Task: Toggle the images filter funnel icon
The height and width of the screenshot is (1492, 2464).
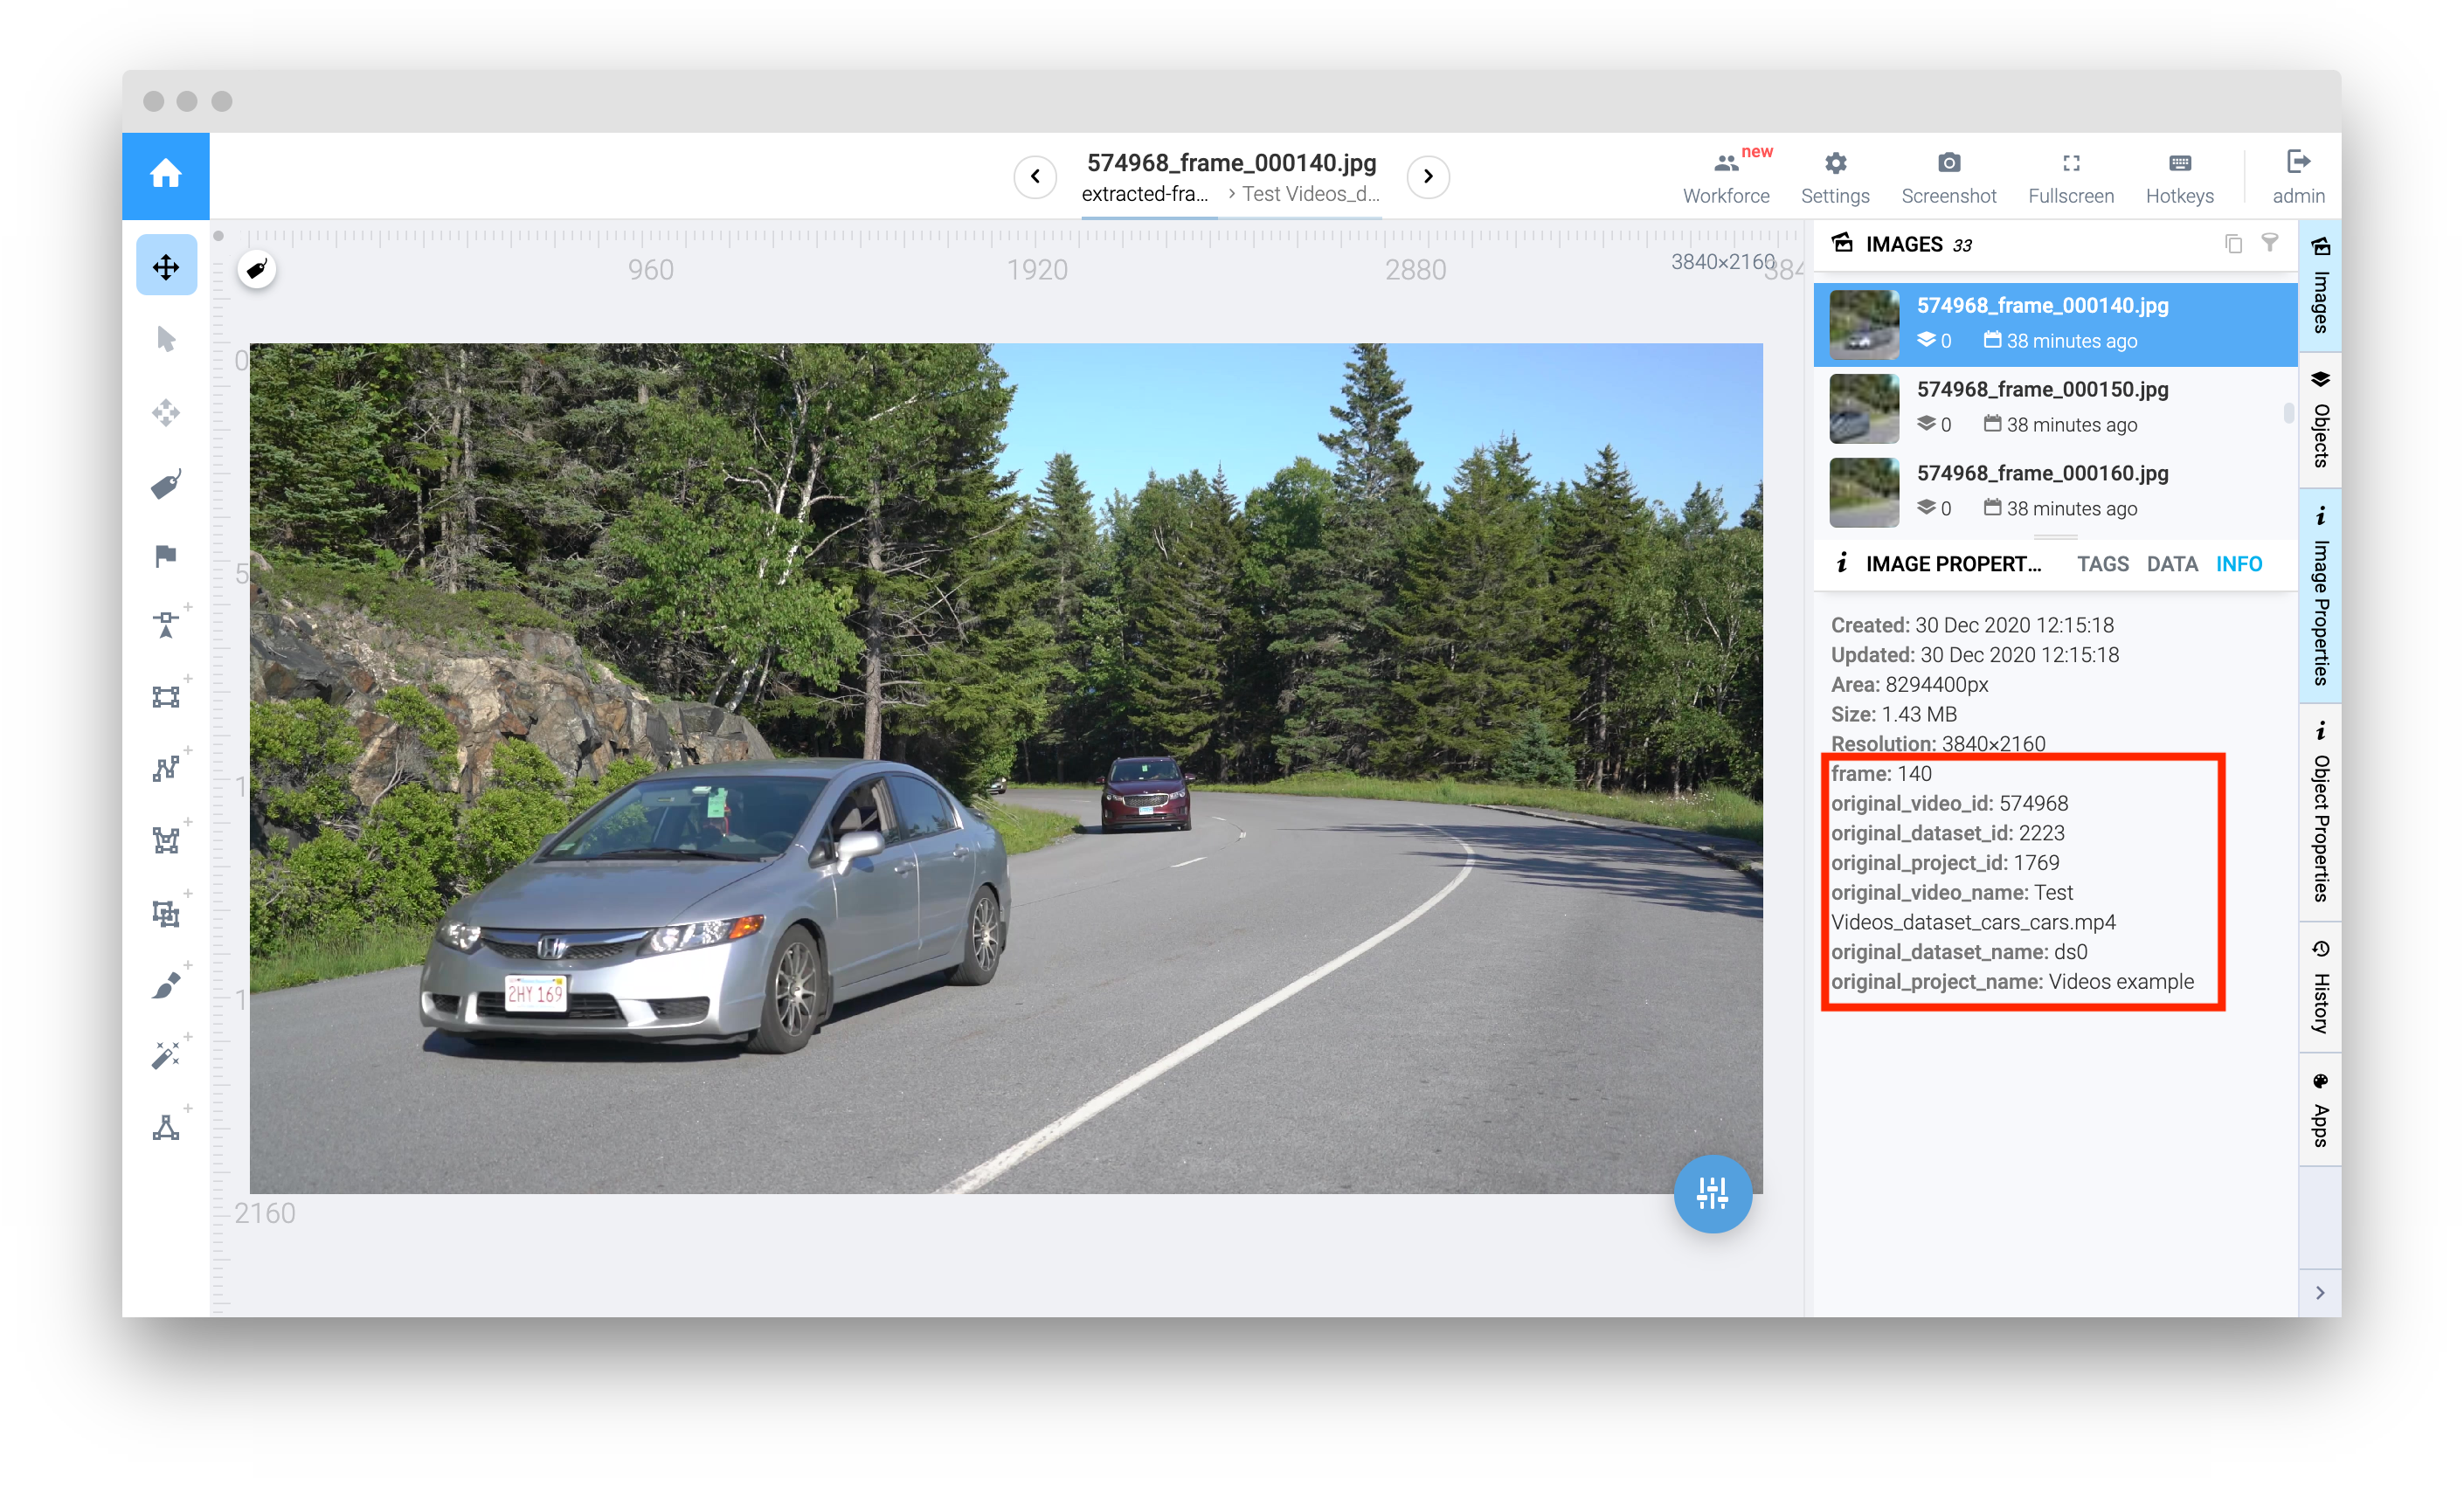Action: pyautogui.click(x=2270, y=244)
